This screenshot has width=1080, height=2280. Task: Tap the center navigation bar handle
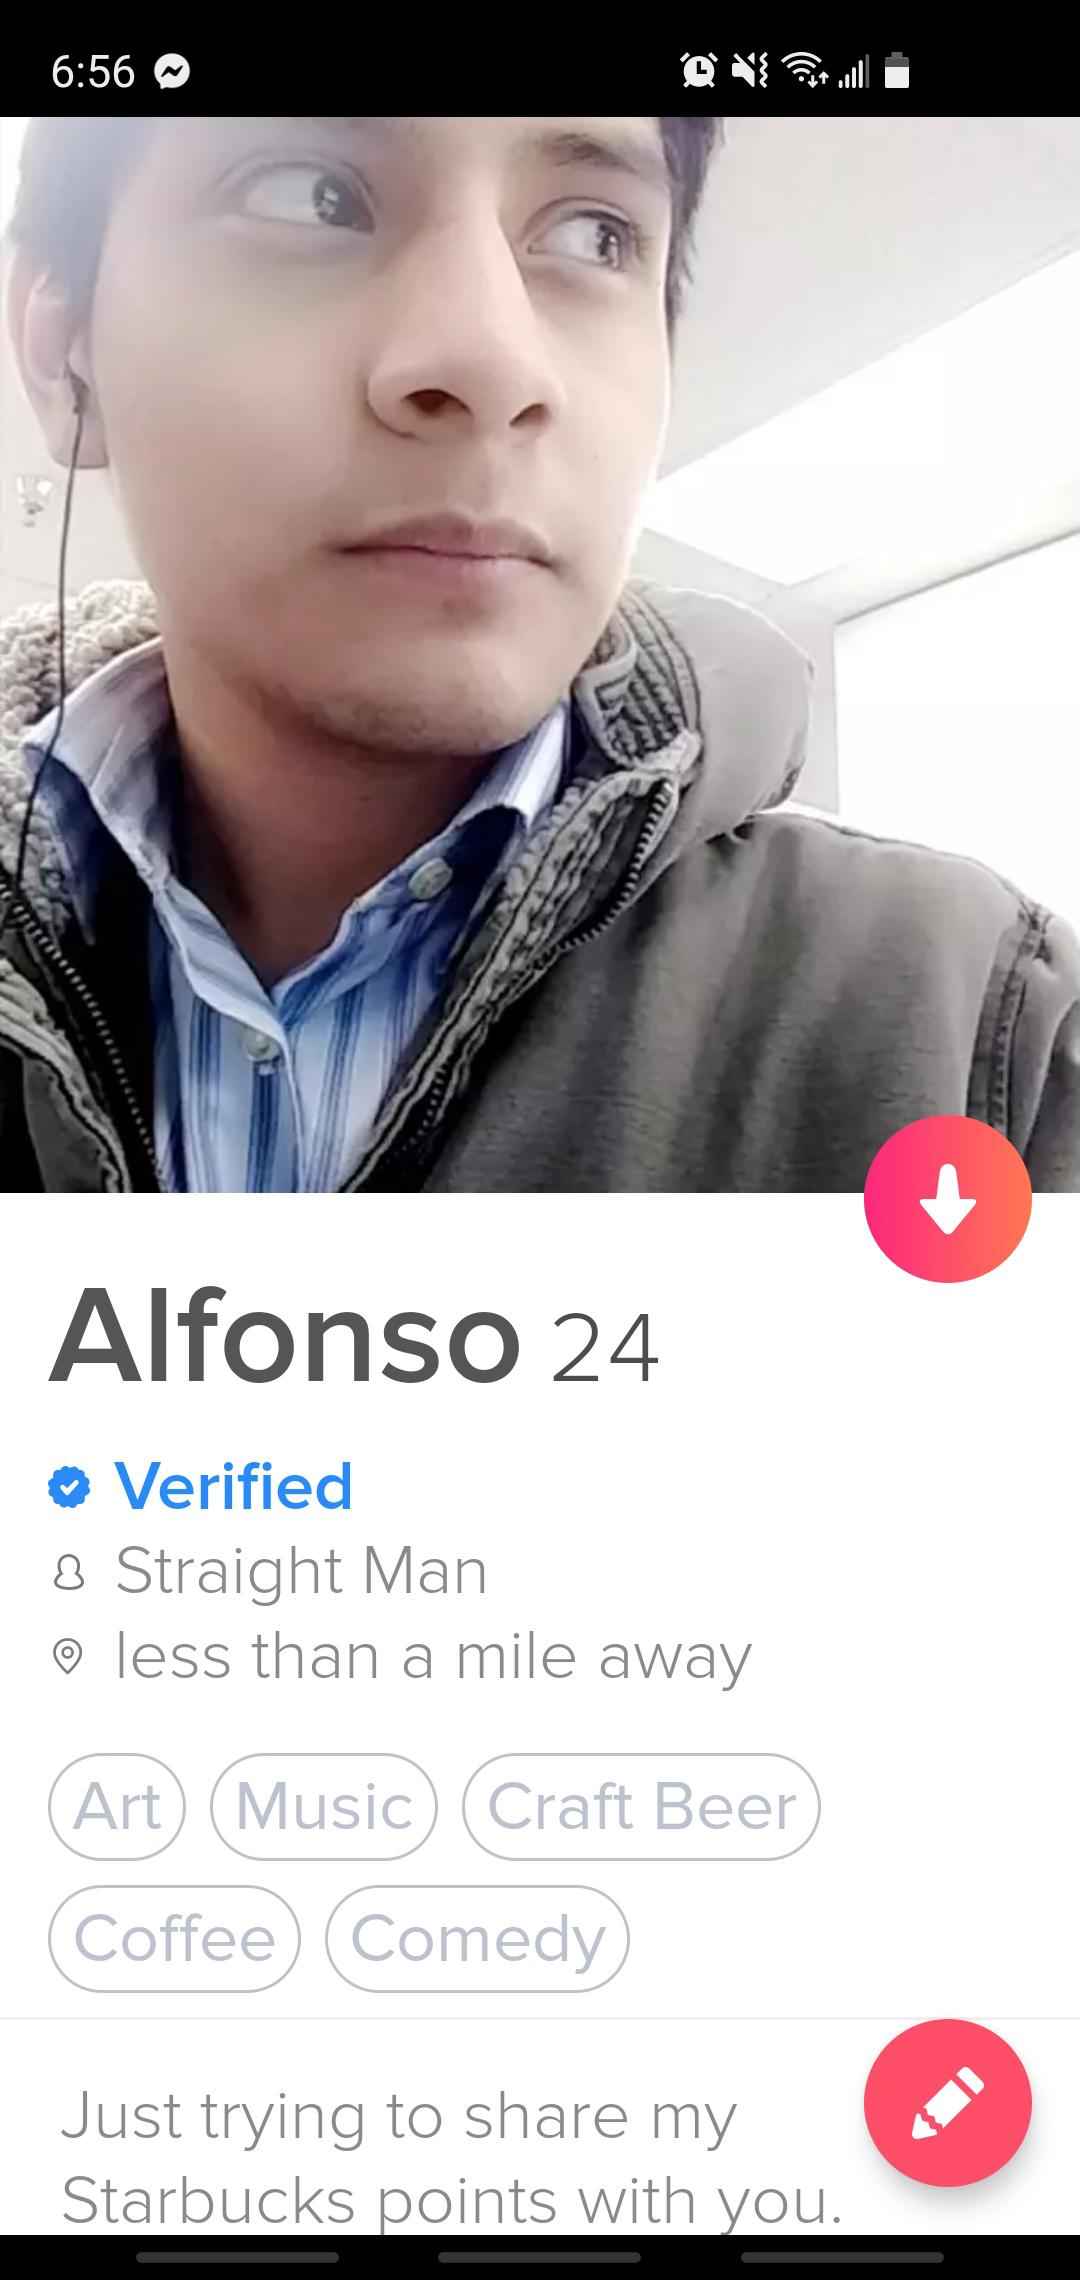pos(540,2257)
